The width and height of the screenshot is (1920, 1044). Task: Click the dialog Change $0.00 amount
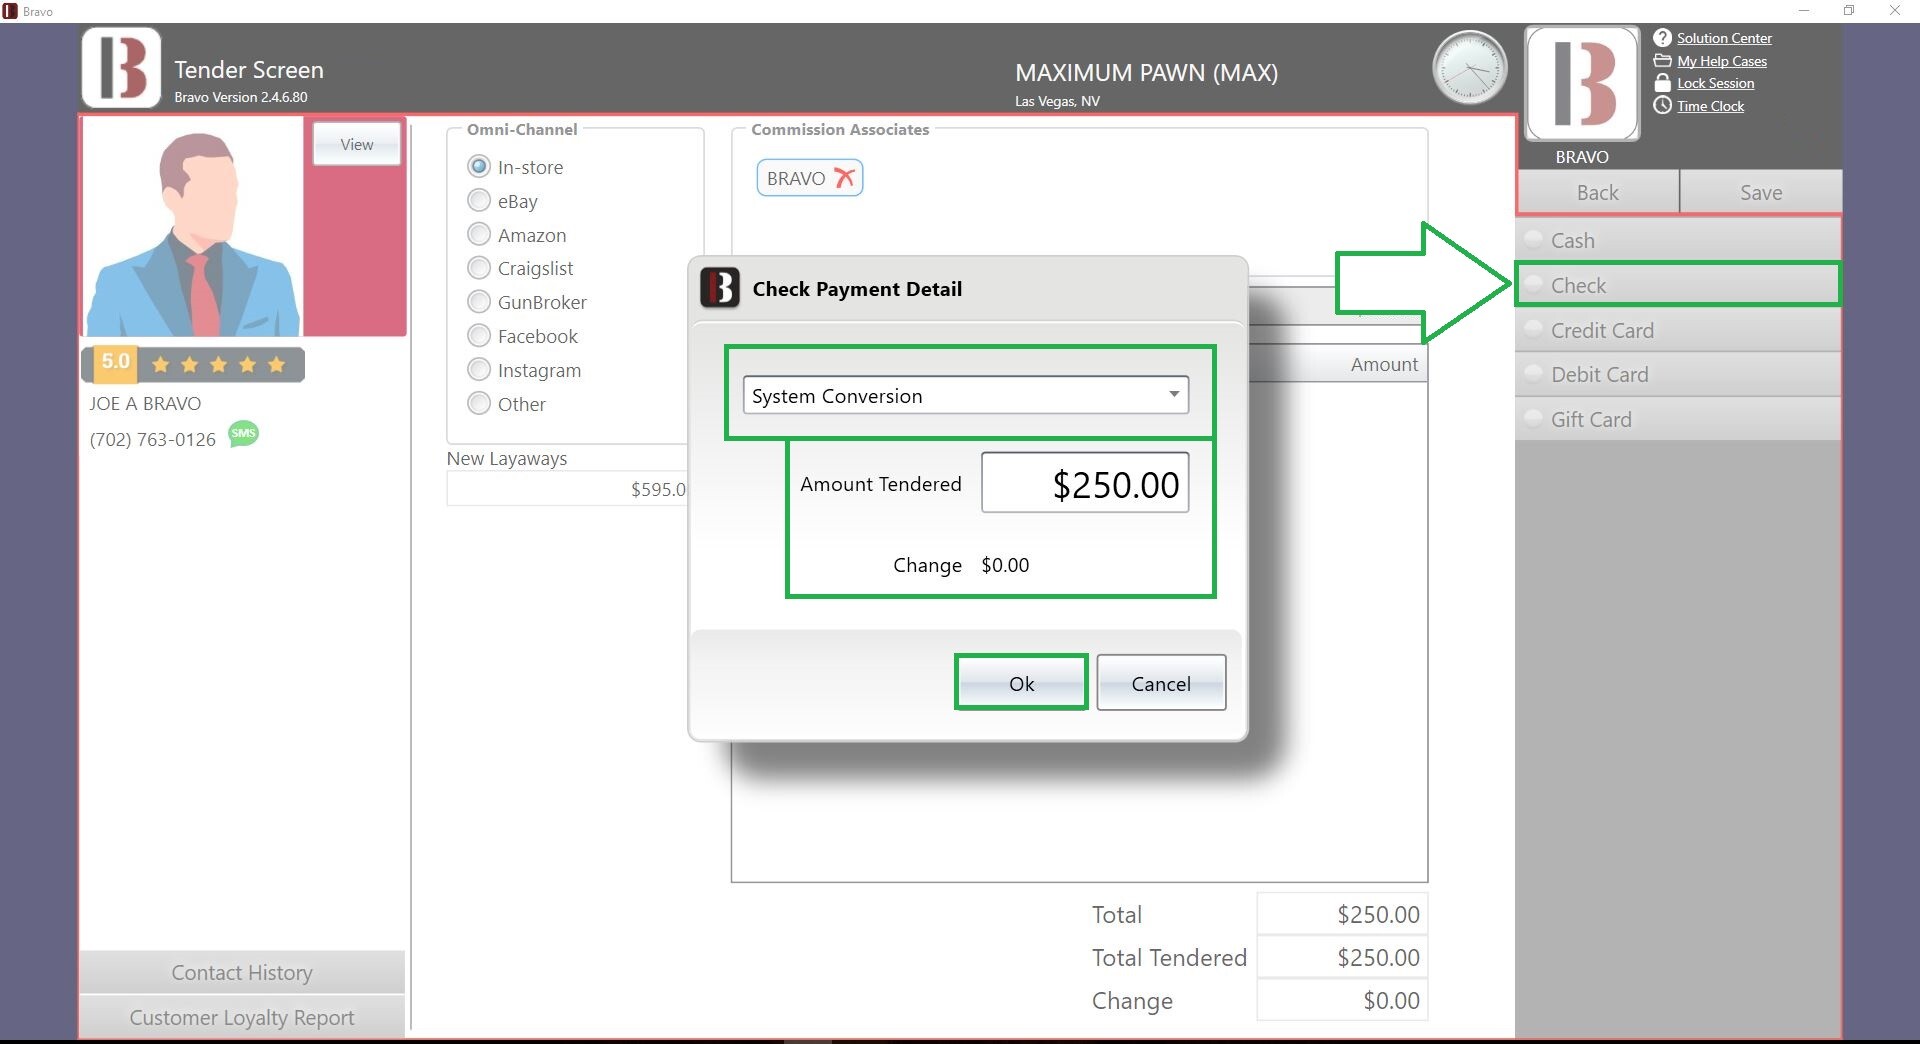(1005, 565)
